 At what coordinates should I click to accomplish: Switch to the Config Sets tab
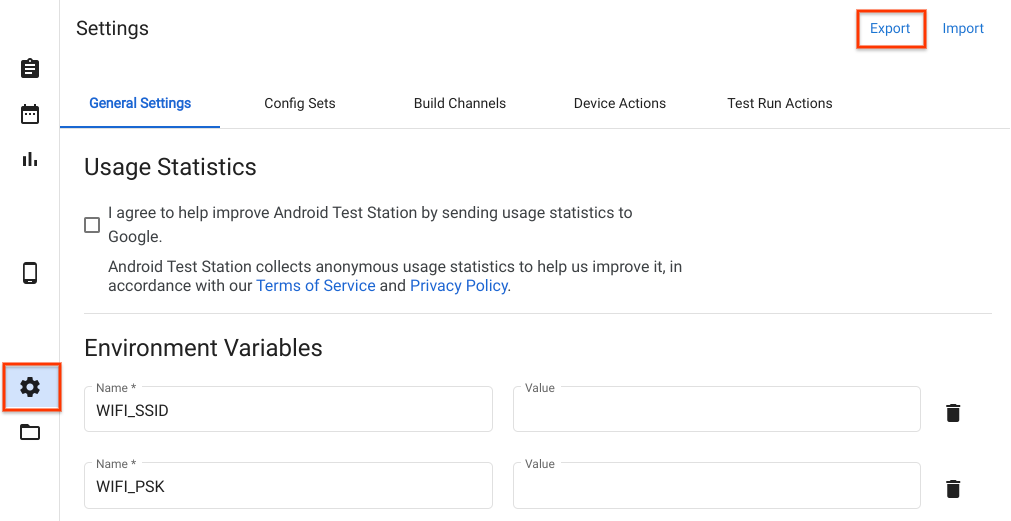coord(300,103)
